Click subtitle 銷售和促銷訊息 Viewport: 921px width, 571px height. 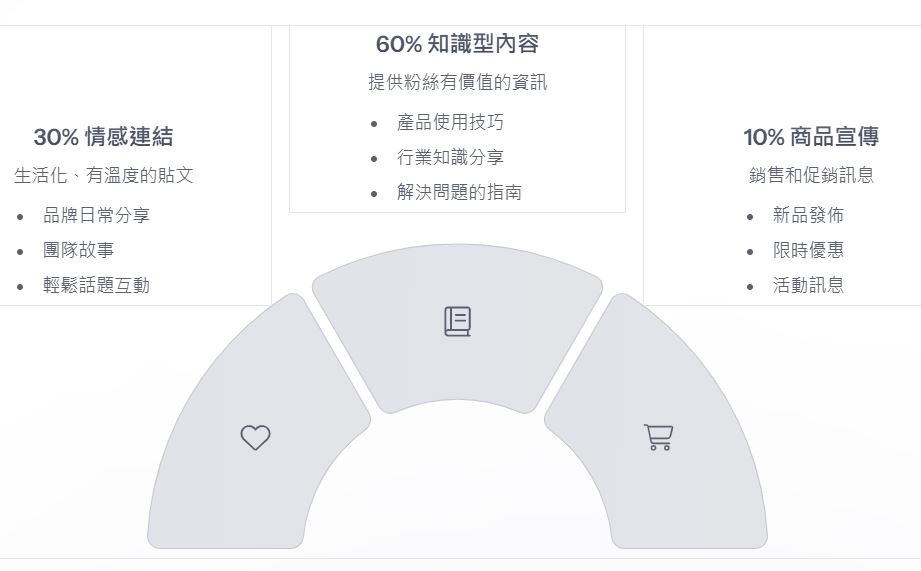click(x=811, y=175)
